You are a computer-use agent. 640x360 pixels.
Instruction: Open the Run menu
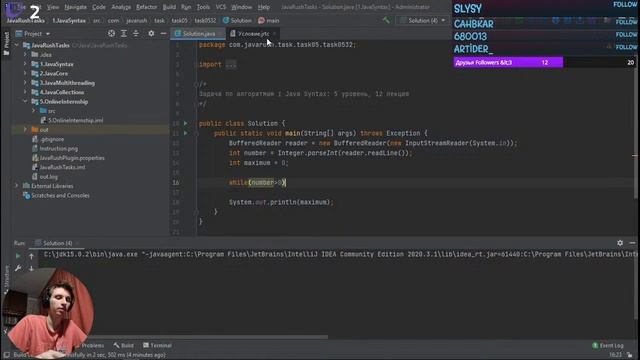click(x=186, y=7)
